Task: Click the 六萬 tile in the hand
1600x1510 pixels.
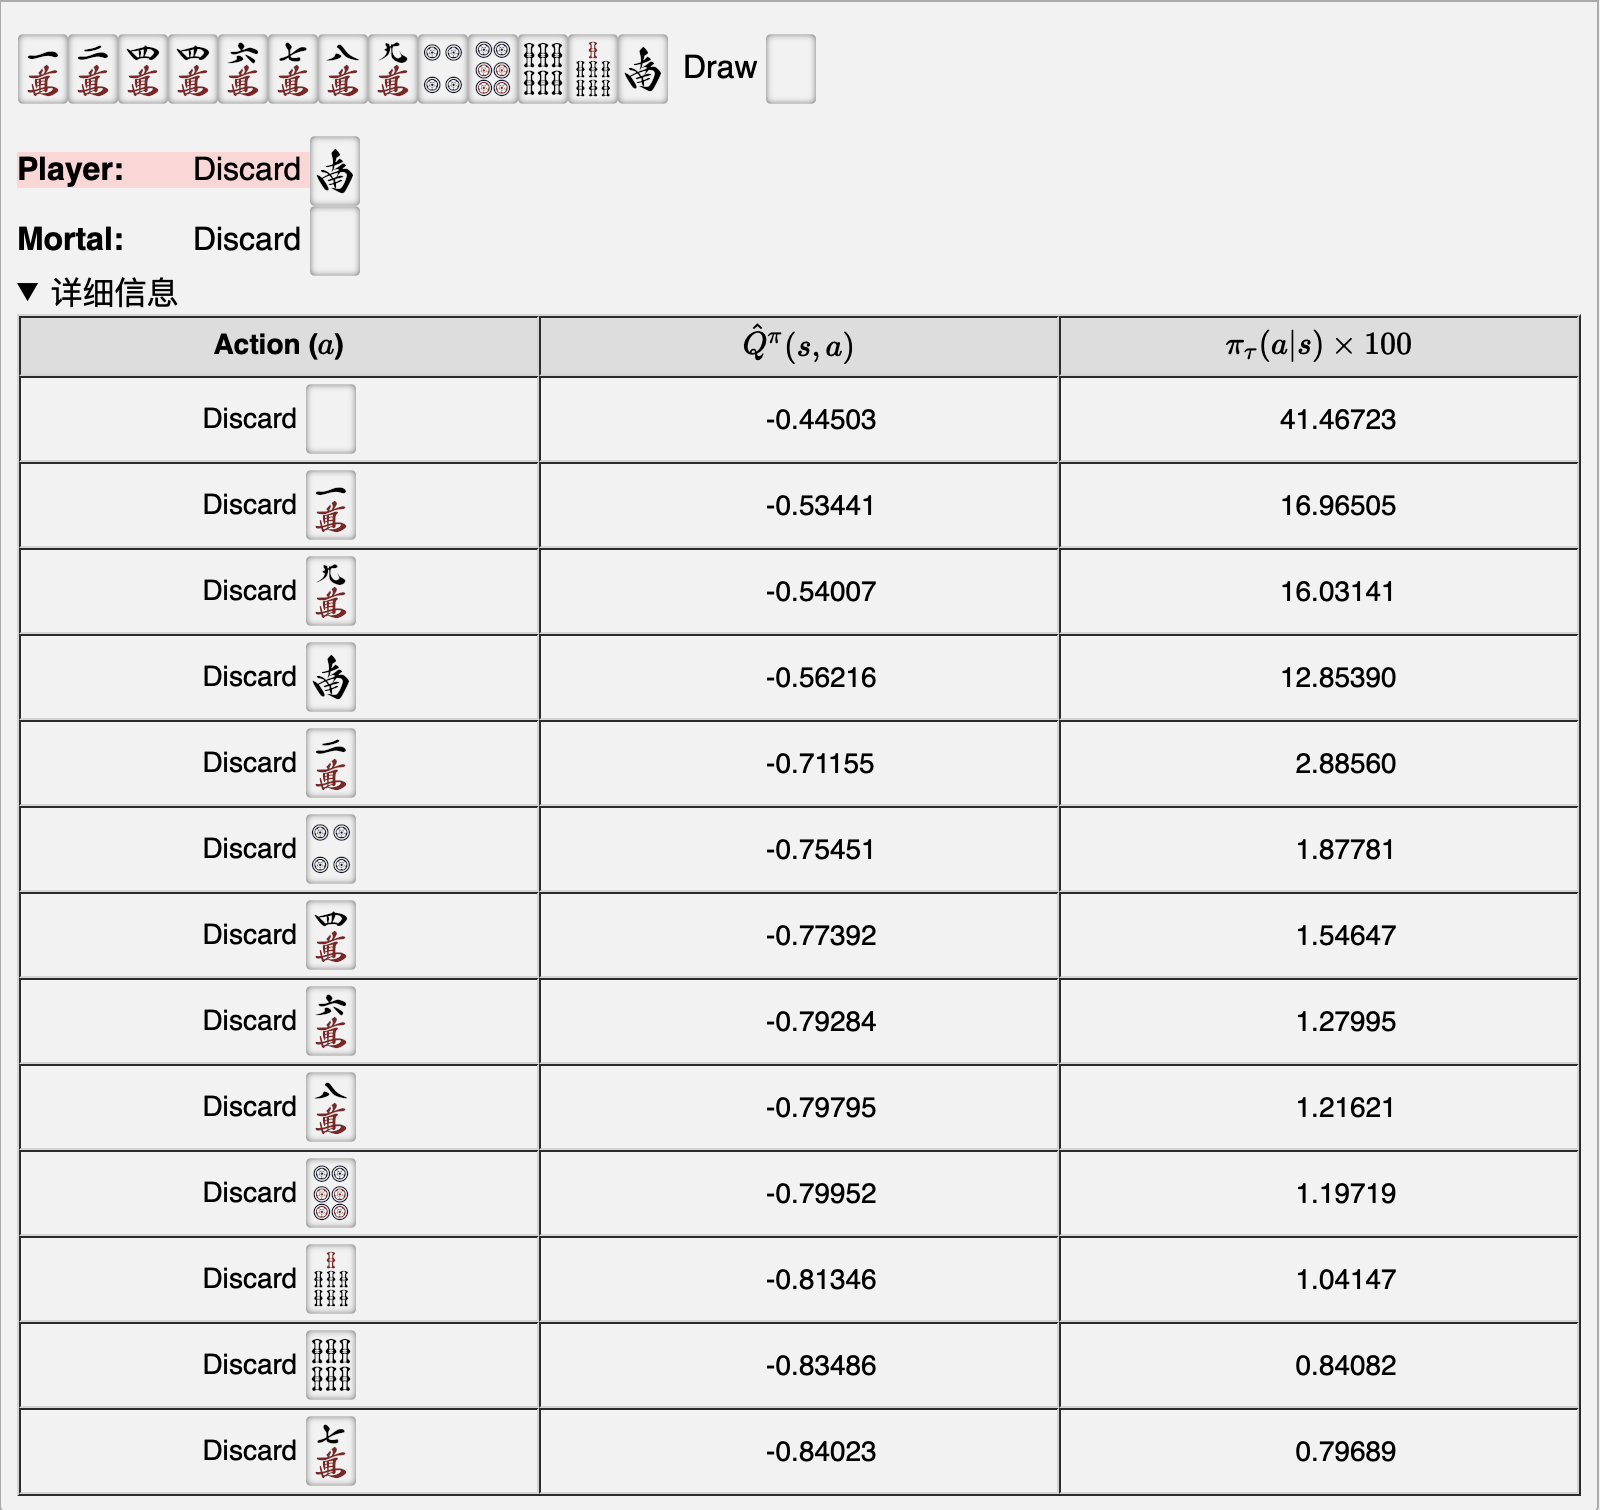Action: click(x=243, y=69)
